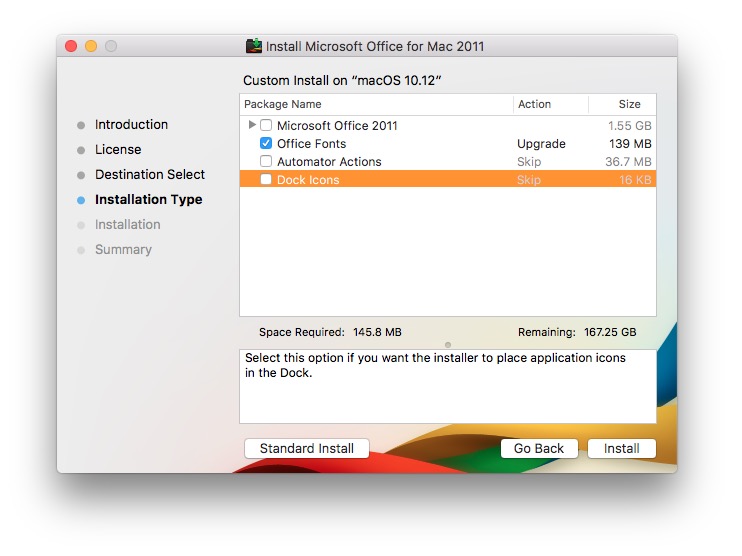Screen dimensions: 742x556
Task: Click the Action column header
Action: 550,104
